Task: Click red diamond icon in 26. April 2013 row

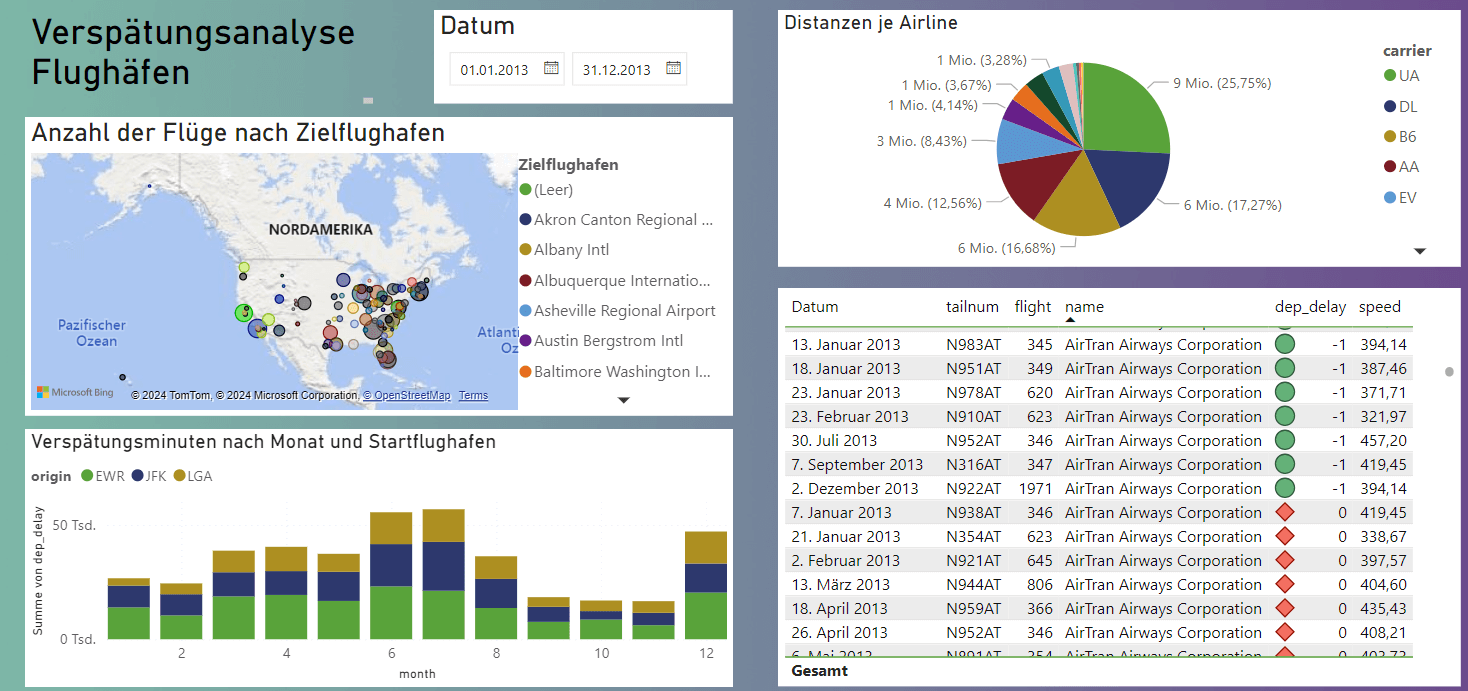Action: 1285,632
